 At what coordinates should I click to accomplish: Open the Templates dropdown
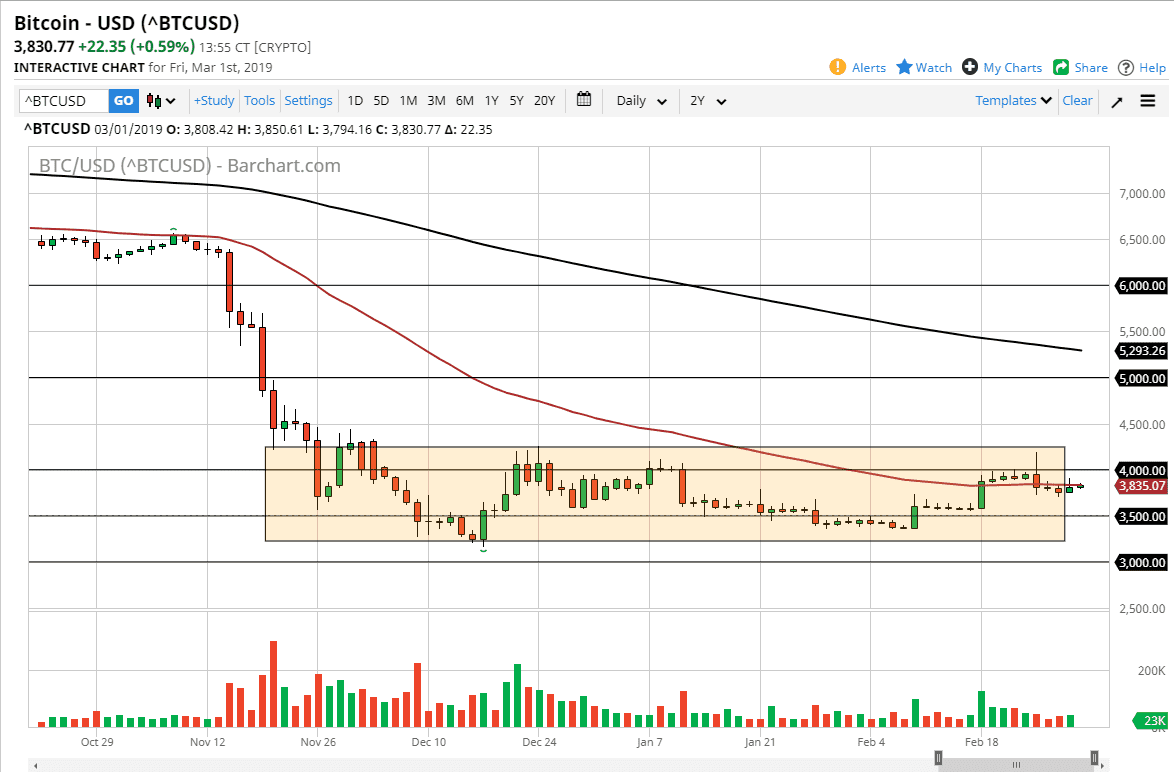coord(1013,100)
